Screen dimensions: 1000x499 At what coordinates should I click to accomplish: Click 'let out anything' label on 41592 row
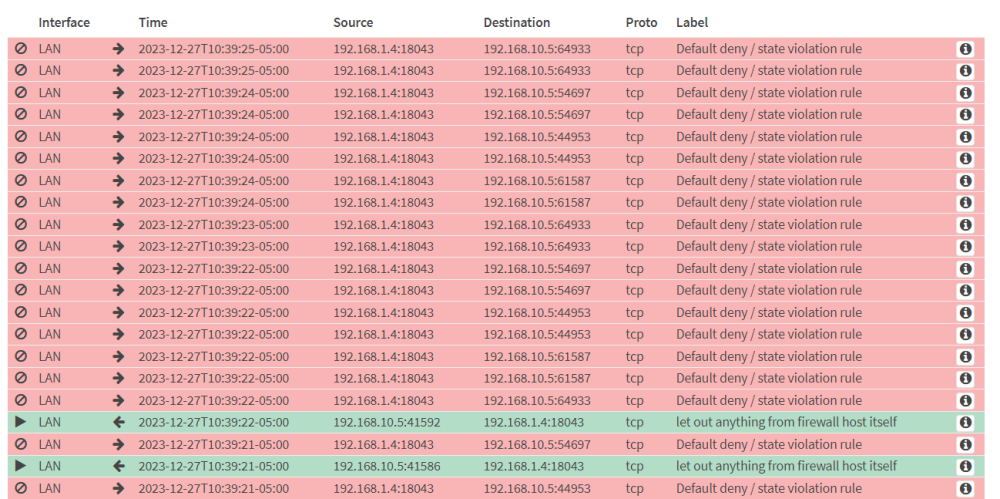pos(786,422)
